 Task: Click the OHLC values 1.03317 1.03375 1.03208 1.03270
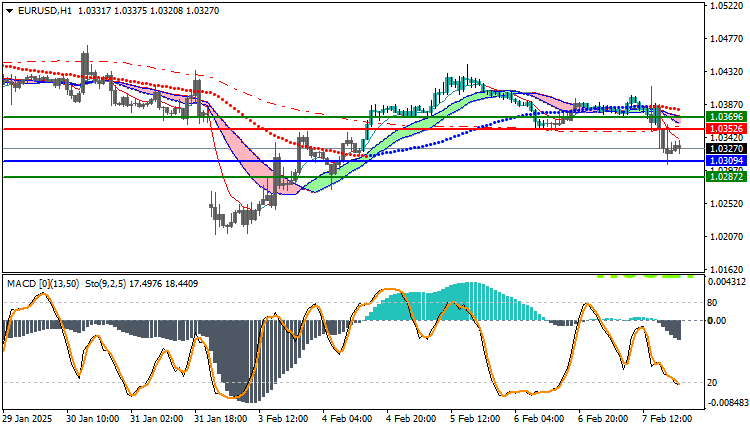tap(148, 11)
